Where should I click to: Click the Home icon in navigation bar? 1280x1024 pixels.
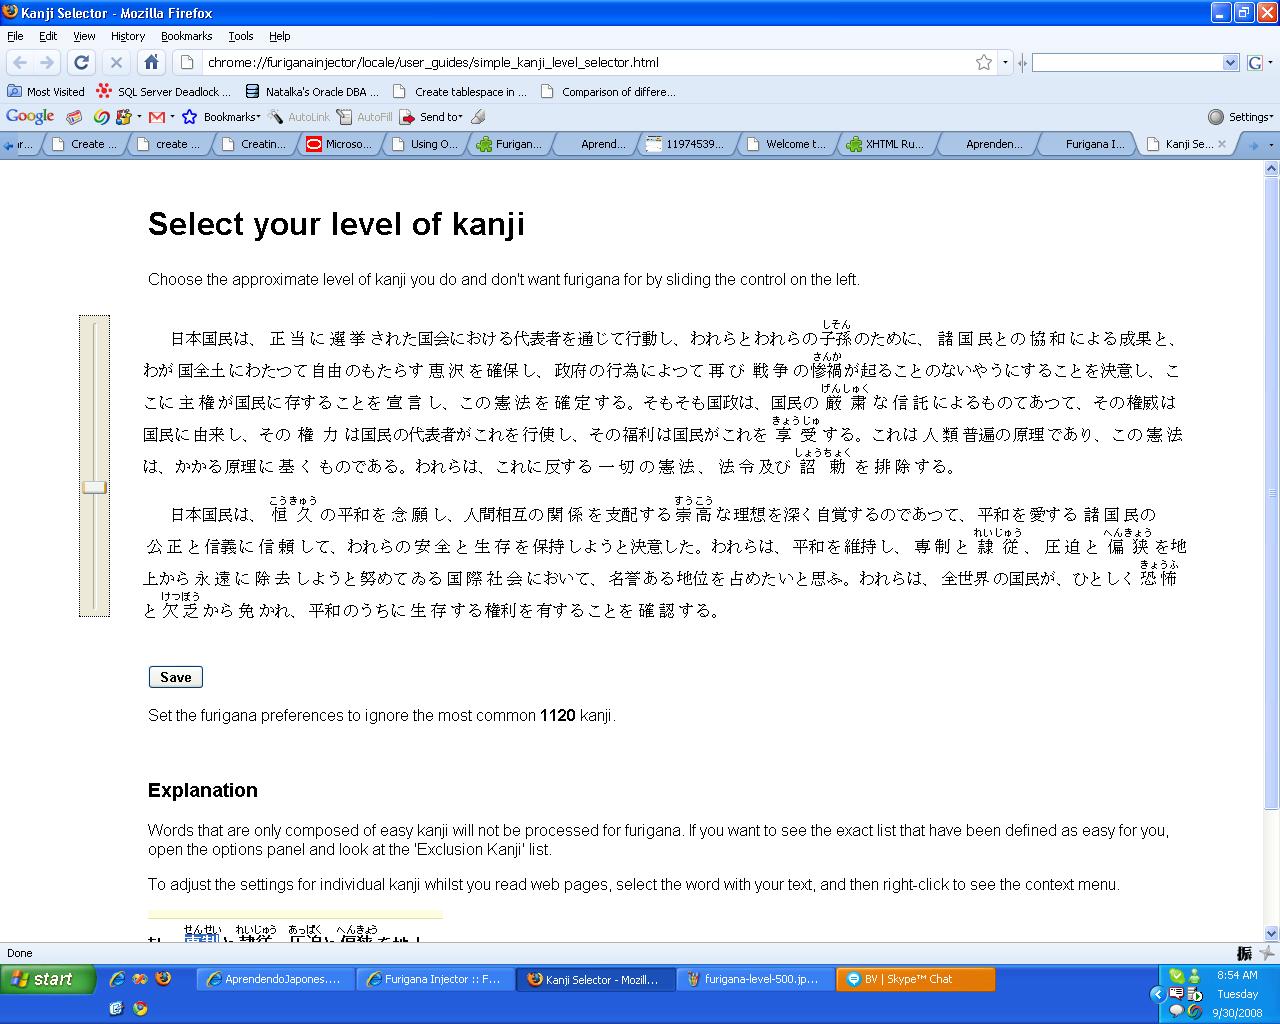tap(151, 62)
